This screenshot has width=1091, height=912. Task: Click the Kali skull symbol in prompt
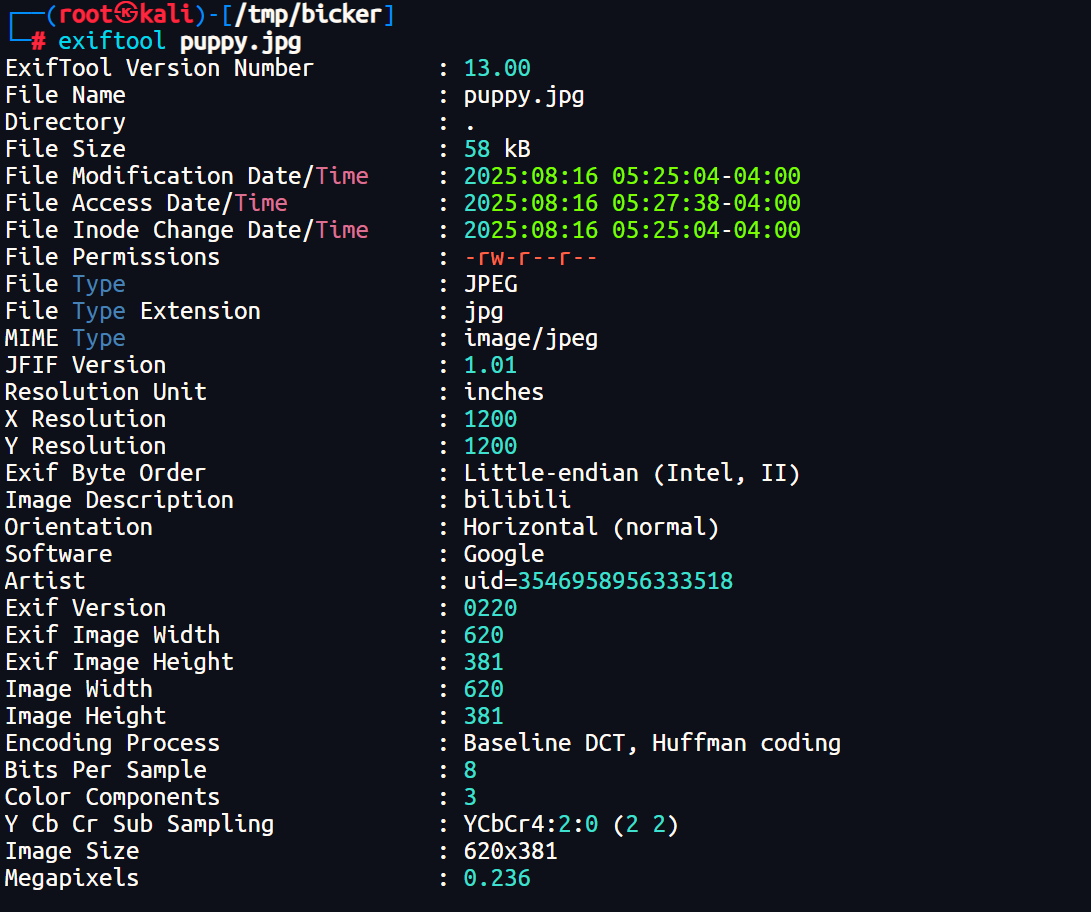click(x=127, y=14)
